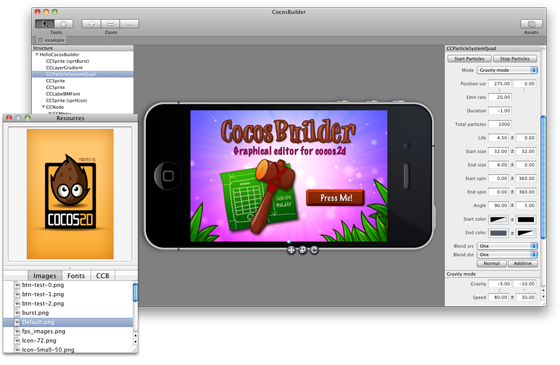Open the Start color swatch
Screen dimensions: 560x365
pyautogui.click(x=498, y=219)
